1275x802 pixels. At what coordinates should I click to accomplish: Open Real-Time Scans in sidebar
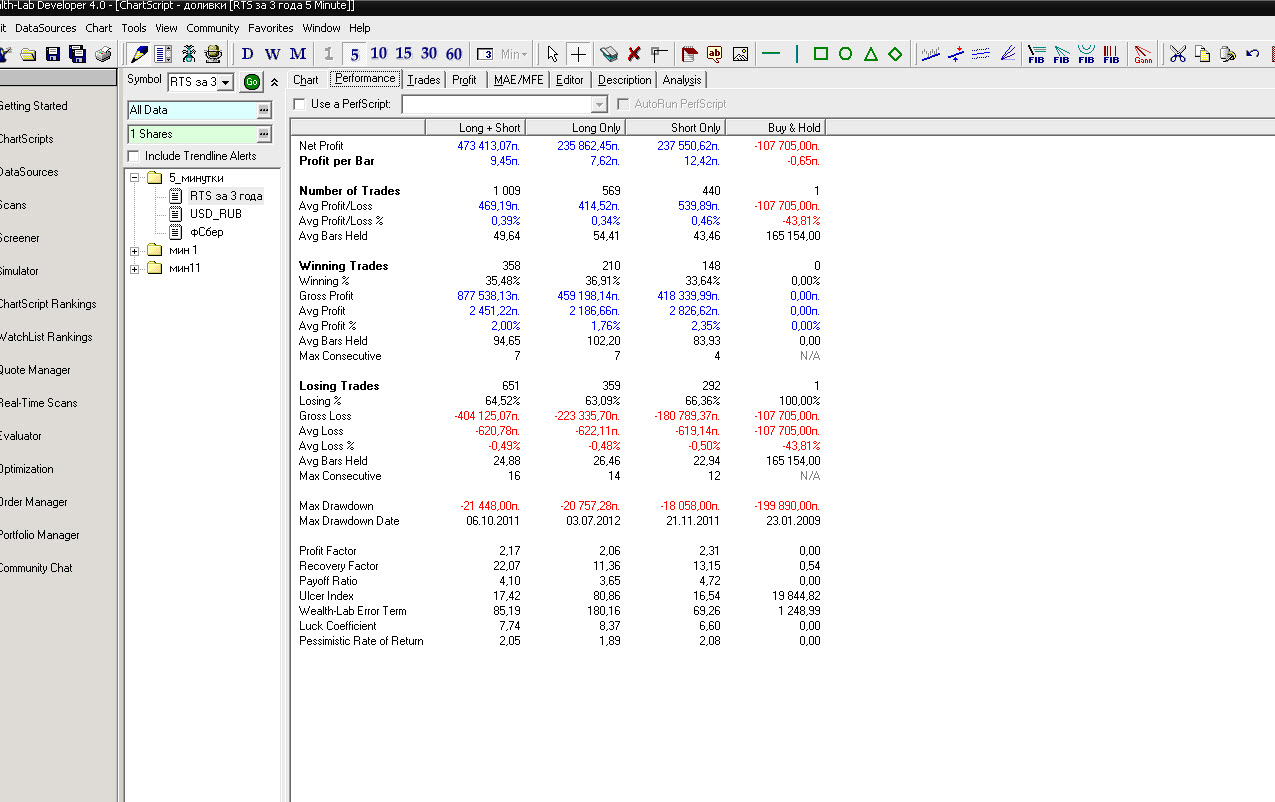[39, 403]
